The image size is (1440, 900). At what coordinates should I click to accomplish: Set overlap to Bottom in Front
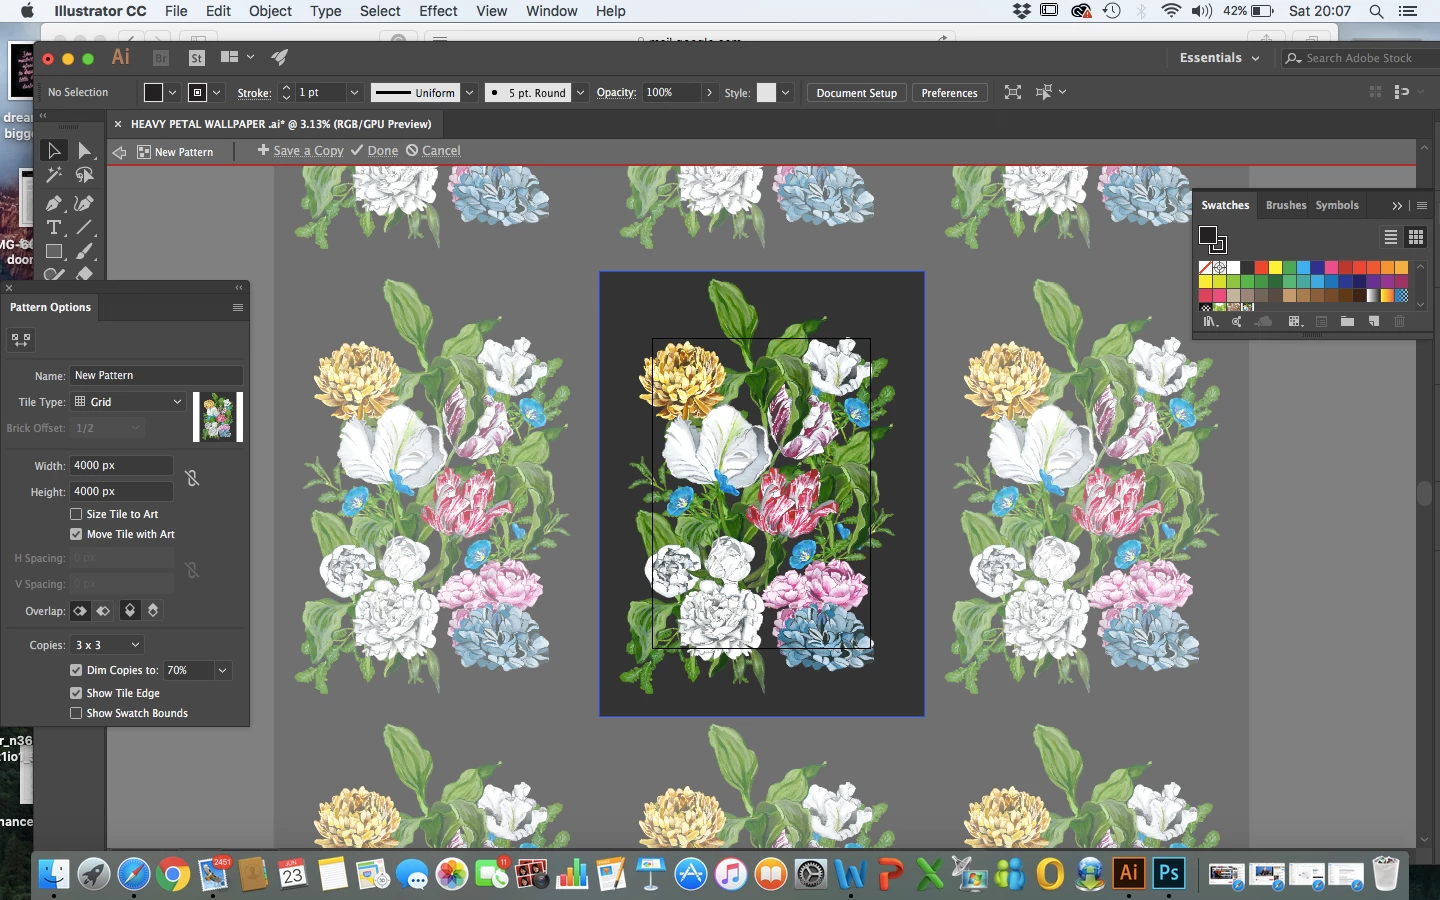coord(153,611)
